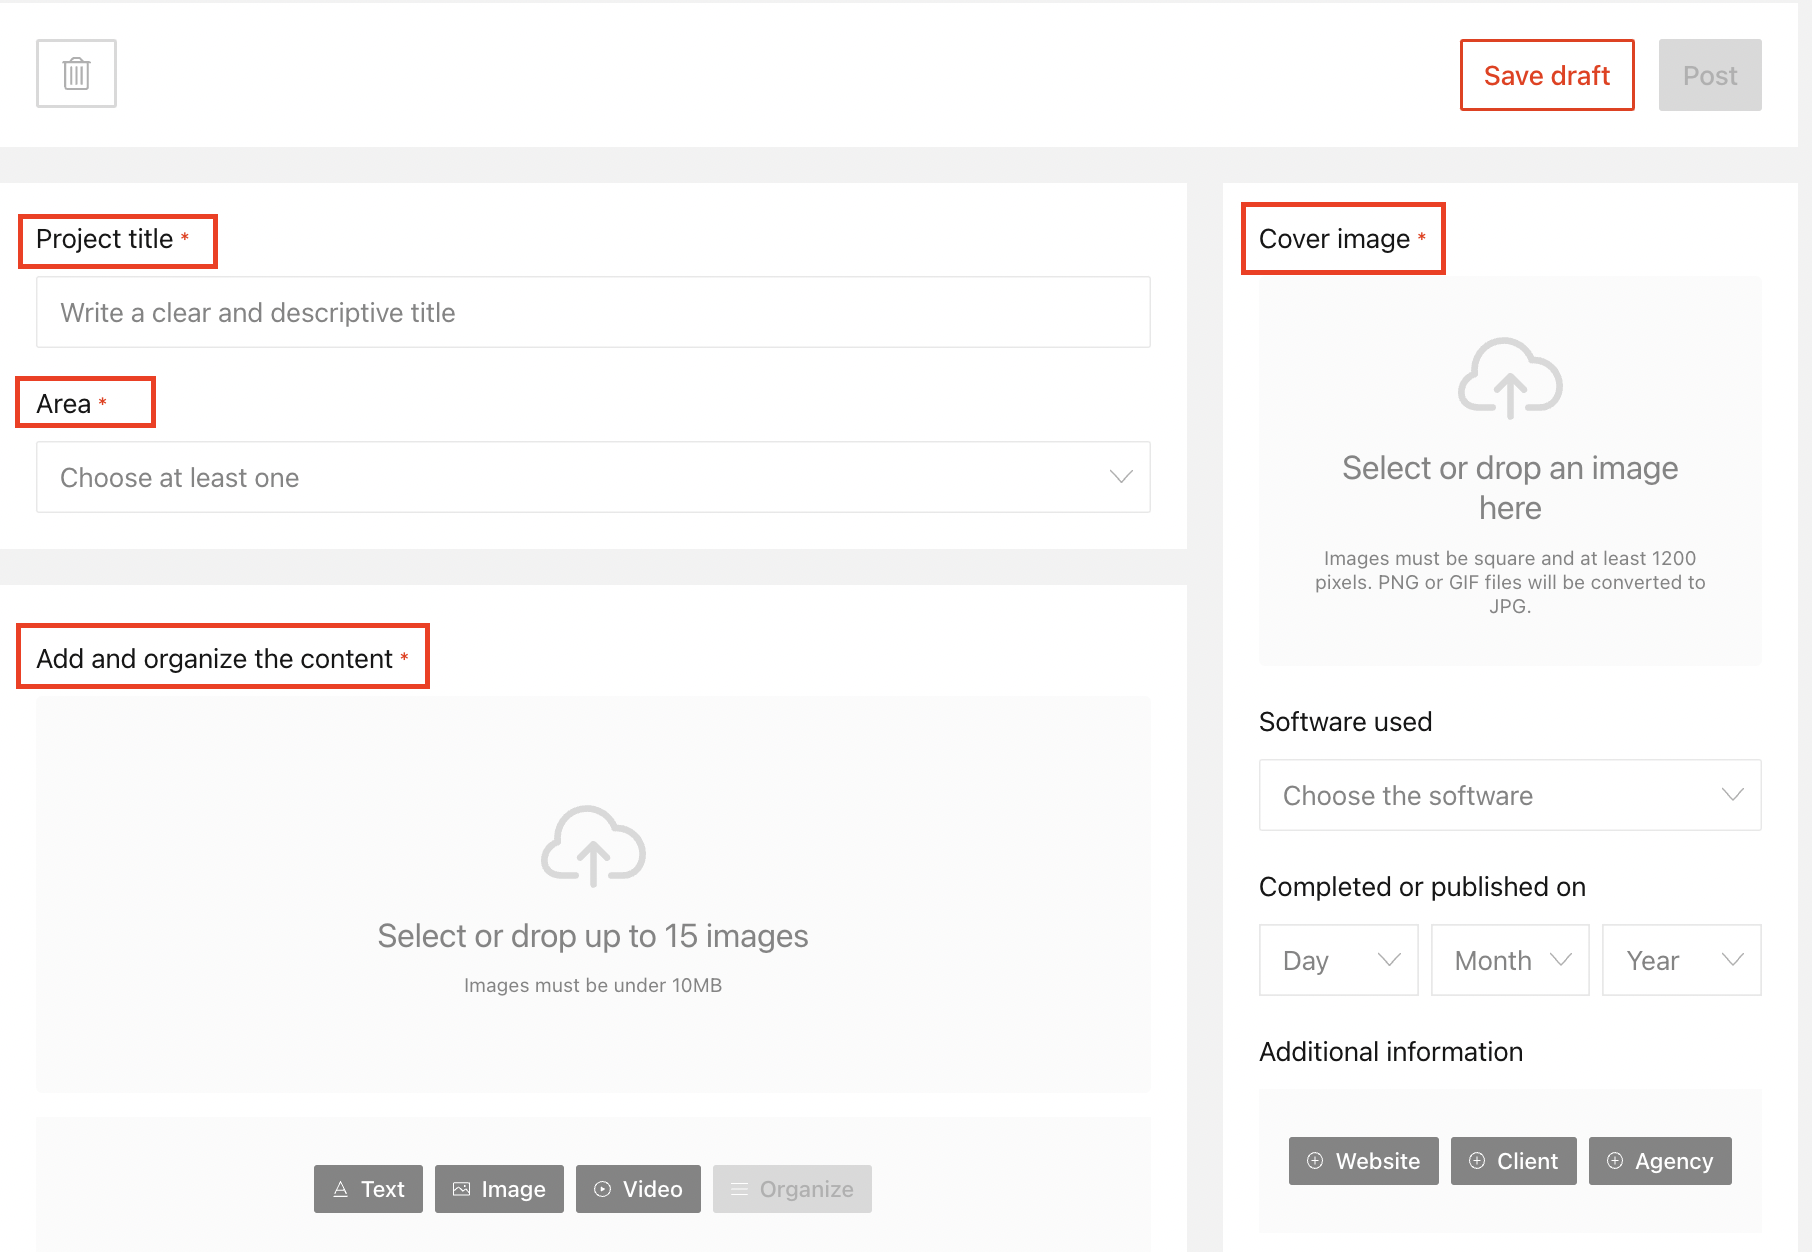The height and width of the screenshot is (1252, 1812).
Task: Add an Image block
Action: pos(499,1189)
